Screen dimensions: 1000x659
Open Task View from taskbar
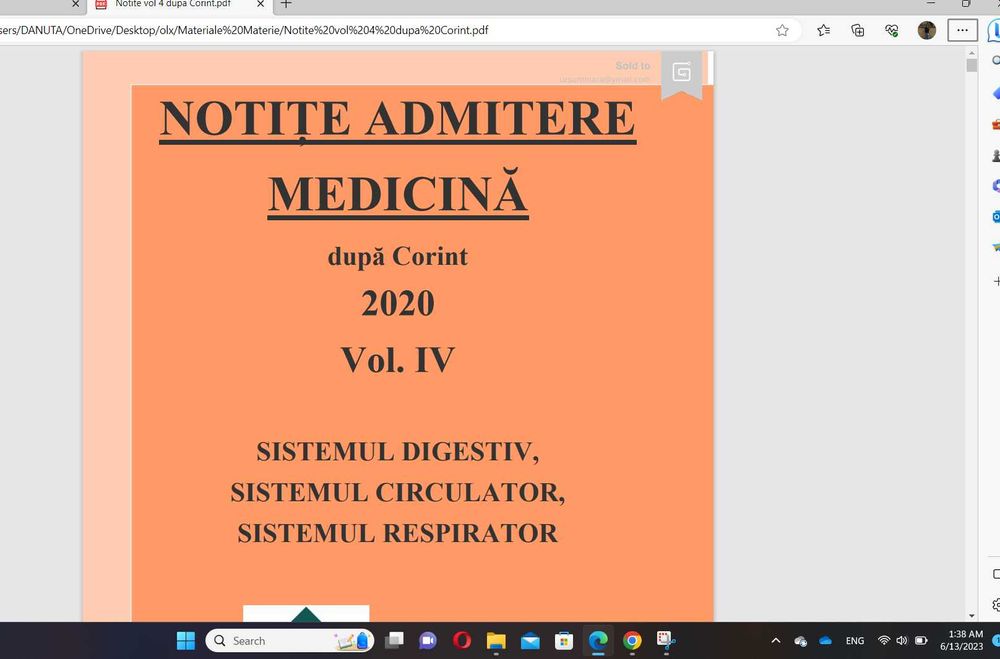[394, 640]
